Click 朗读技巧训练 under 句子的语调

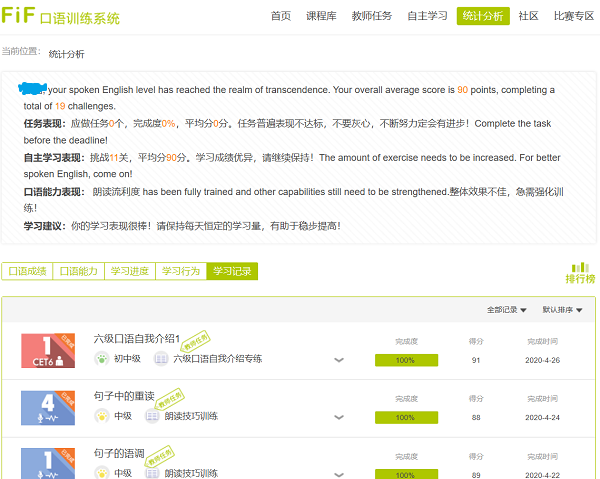pyautogui.click(x=191, y=473)
